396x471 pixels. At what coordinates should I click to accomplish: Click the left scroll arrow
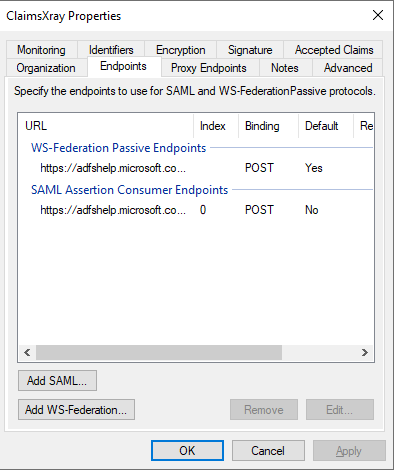27,352
